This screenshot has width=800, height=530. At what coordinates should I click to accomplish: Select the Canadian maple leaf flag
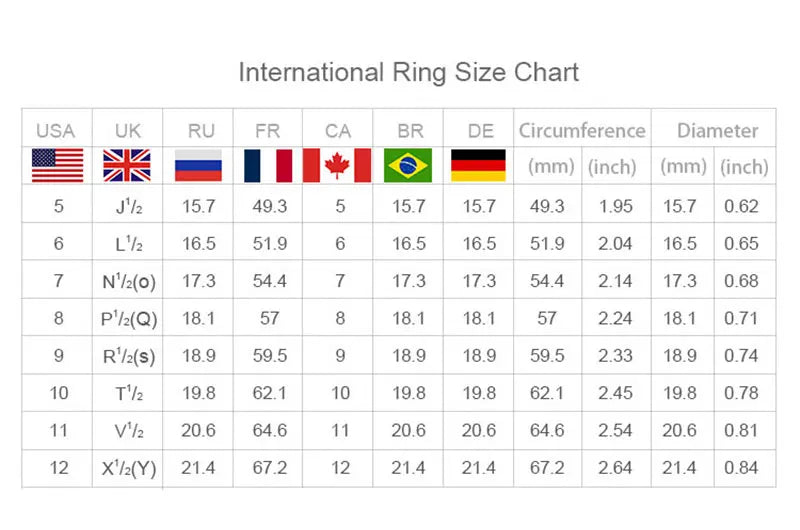click(337, 165)
